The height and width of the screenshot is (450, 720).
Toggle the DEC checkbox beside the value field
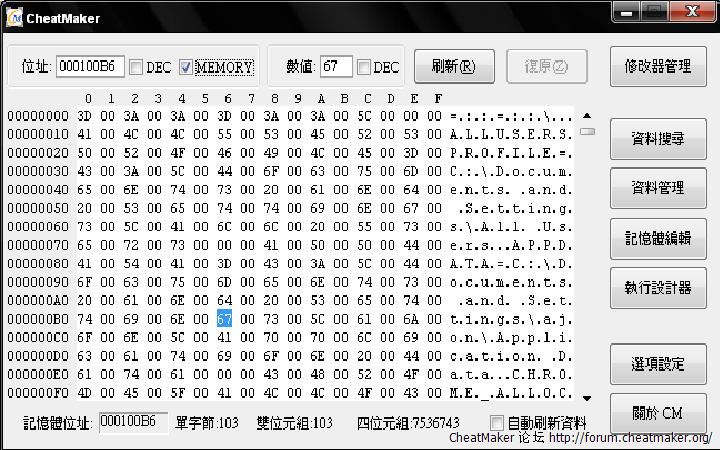[364, 68]
